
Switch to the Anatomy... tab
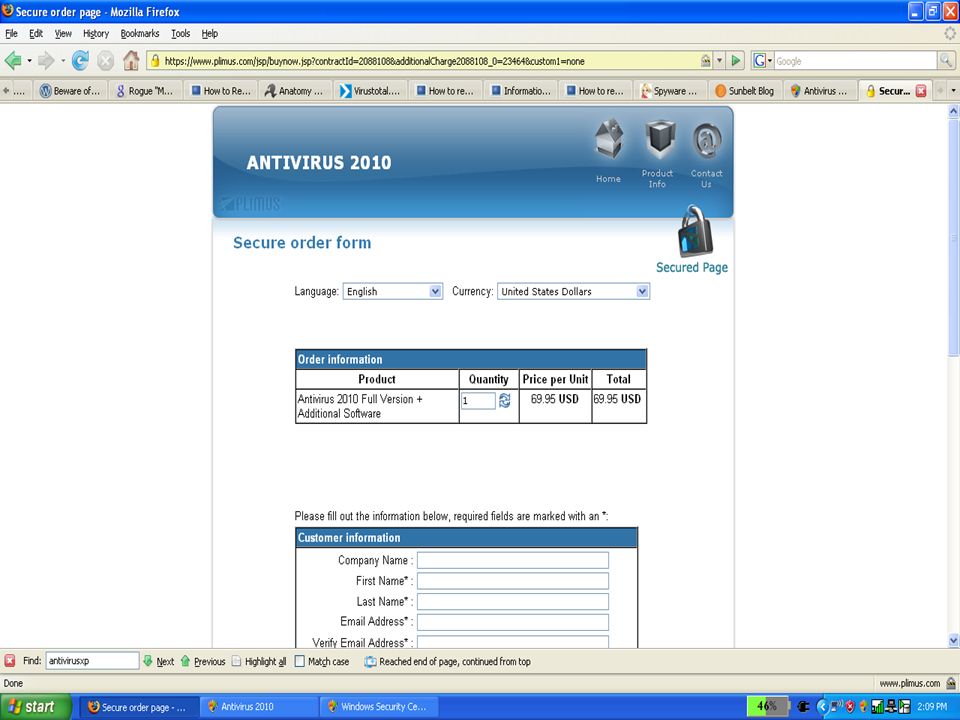(x=295, y=91)
